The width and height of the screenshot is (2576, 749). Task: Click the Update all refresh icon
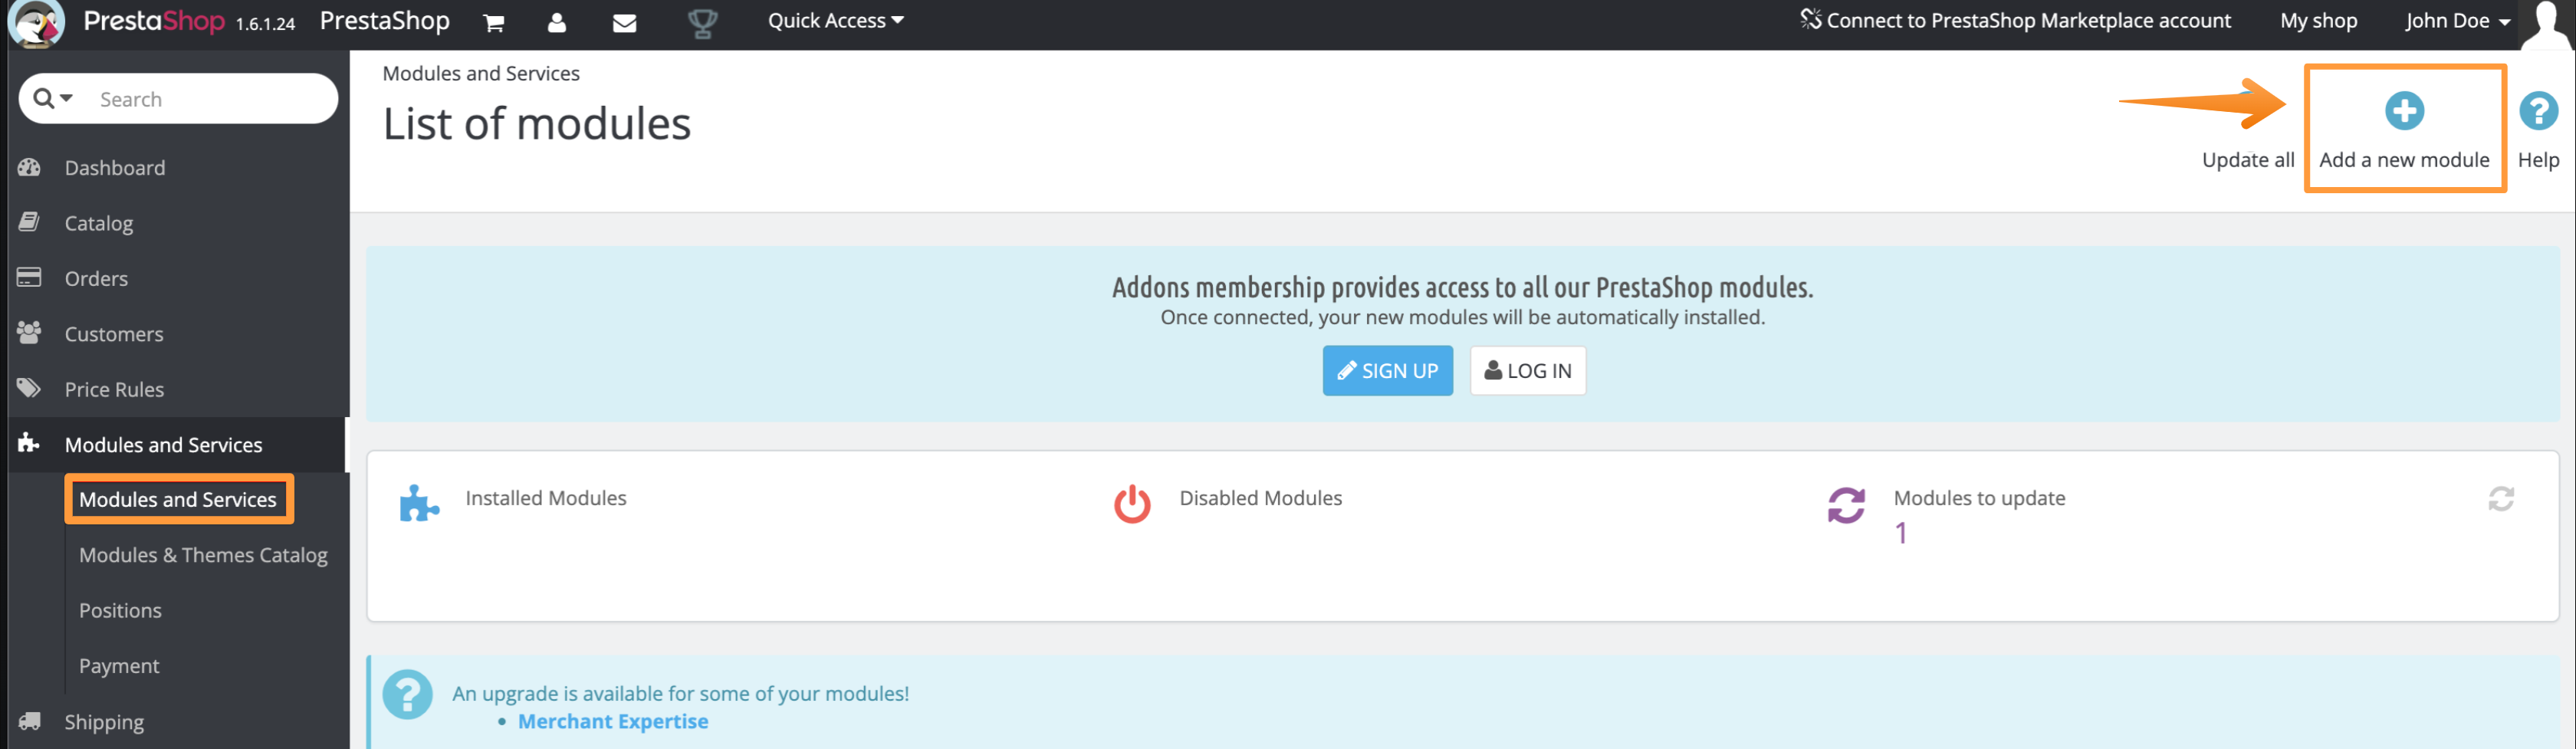coord(2247,110)
